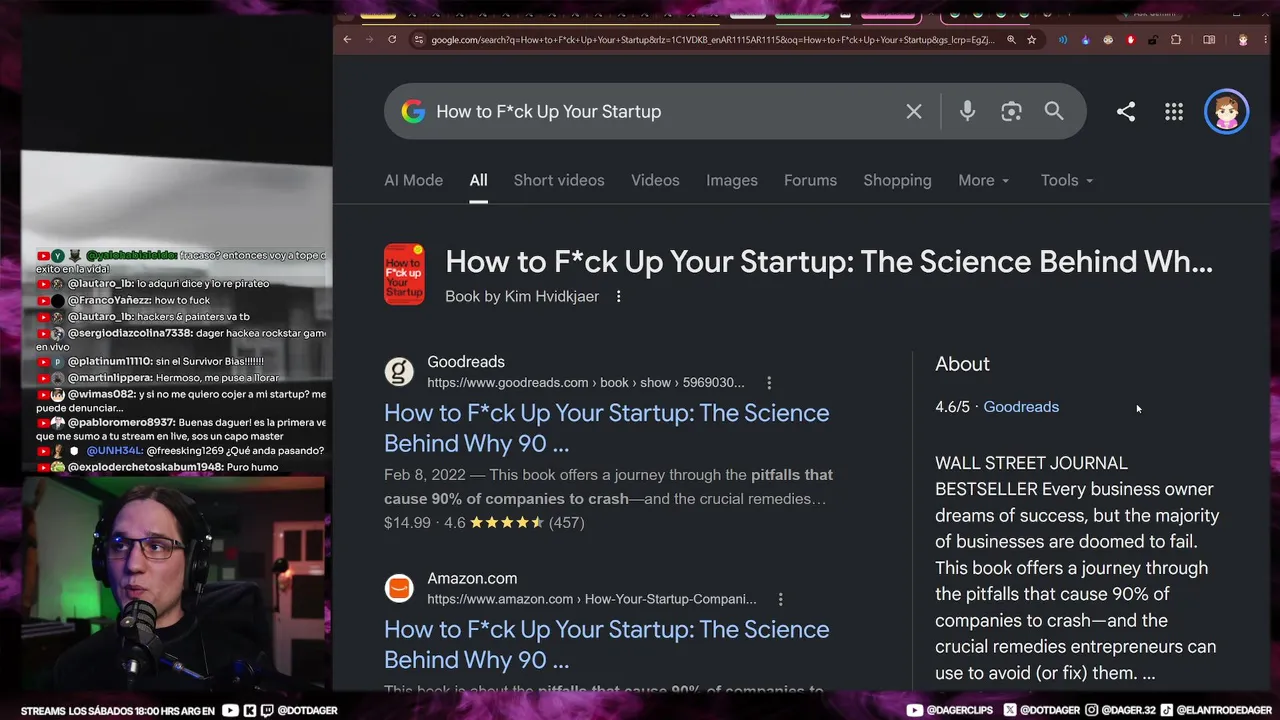Click the '@DAGERCLIPS' handle in bottom bar

tap(961, 710)
